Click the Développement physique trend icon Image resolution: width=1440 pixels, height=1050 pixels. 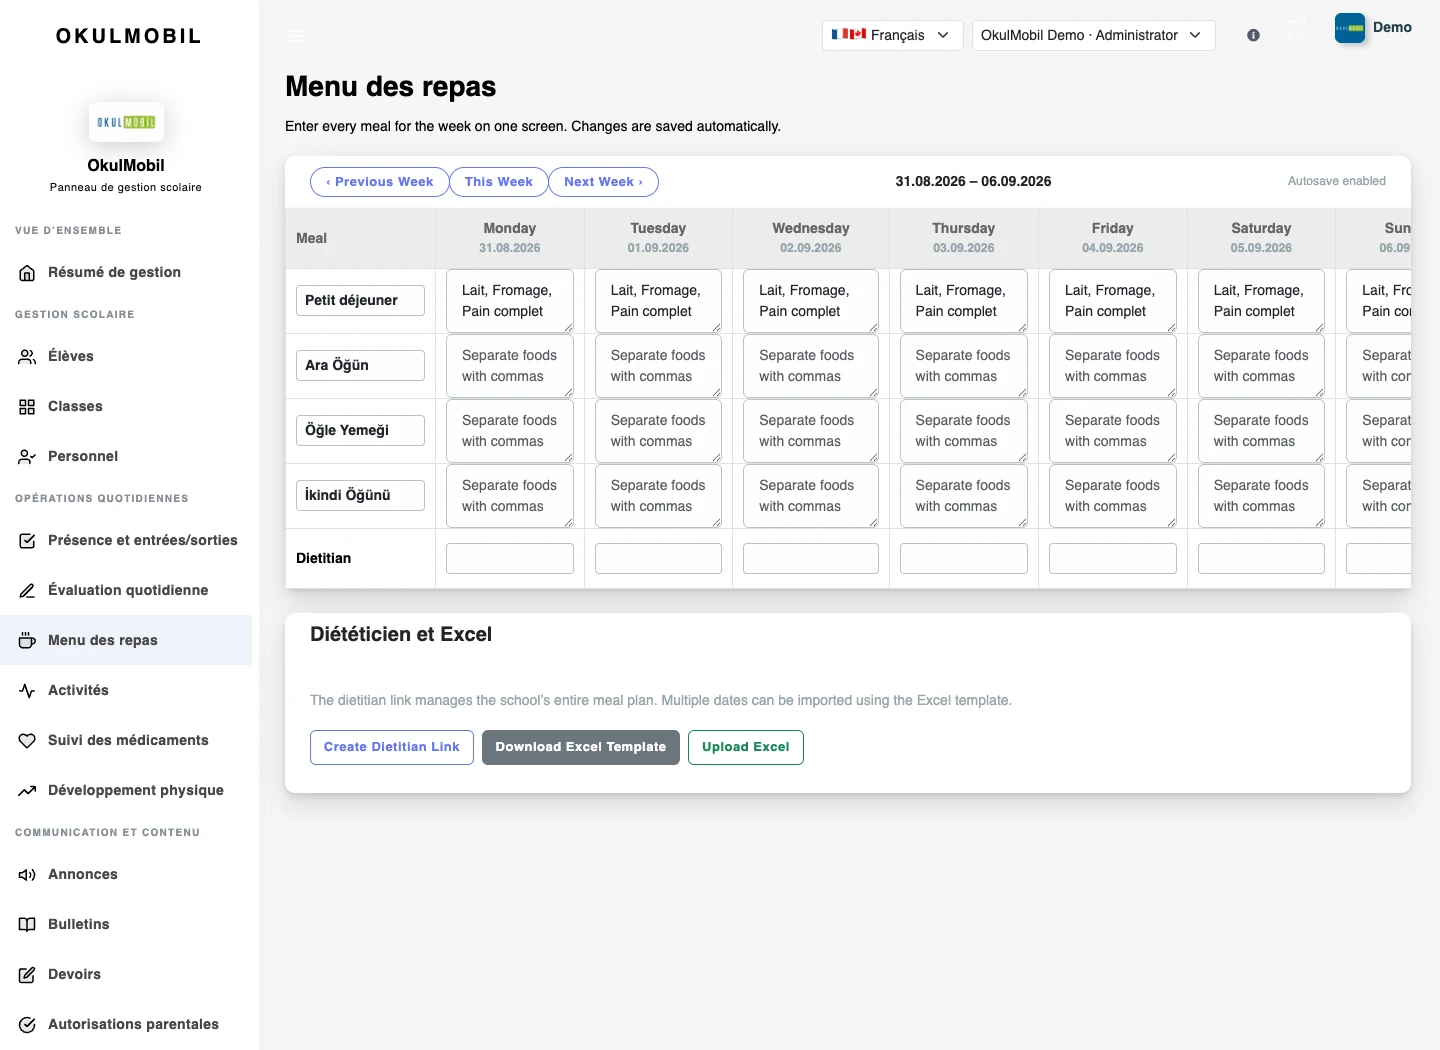pos(27,791)
